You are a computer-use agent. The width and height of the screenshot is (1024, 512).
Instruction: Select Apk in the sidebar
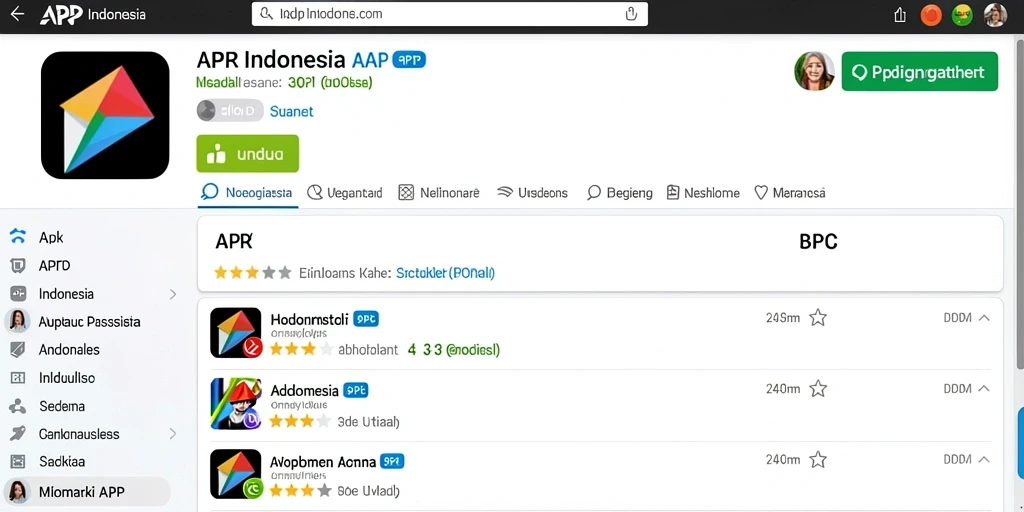pos(51,238)
